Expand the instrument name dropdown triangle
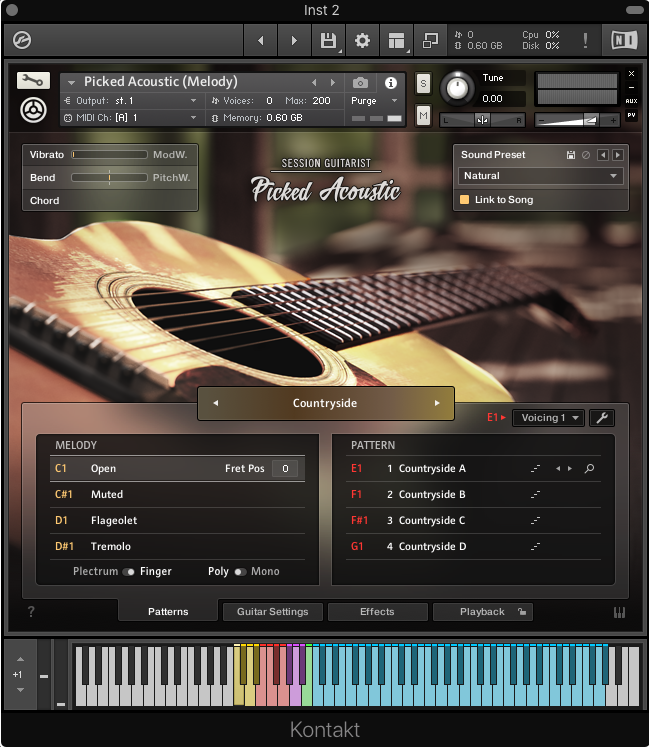Viewport: 649px width, 747px height. 71,83
